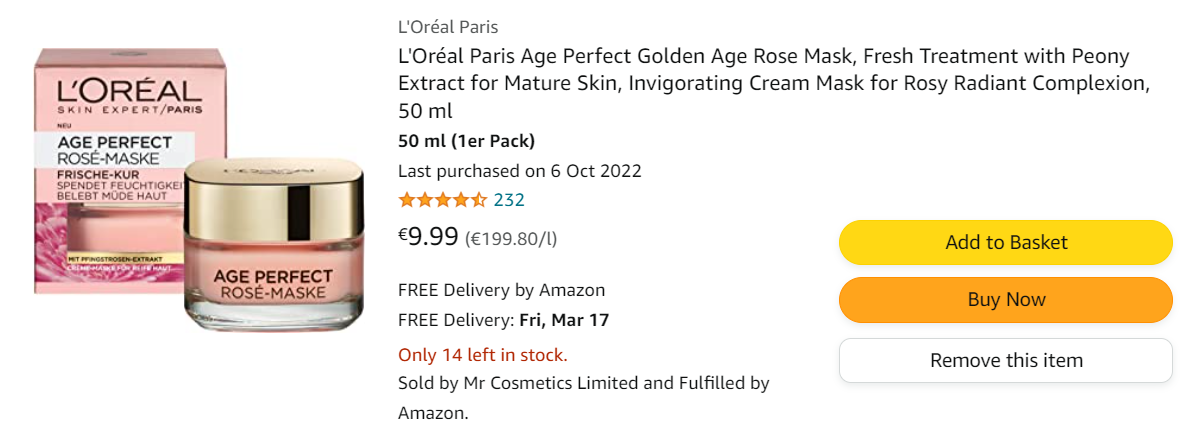The width and height of the screenshot is (1188, 424).
Task: Remove this item from the list
Action: click(x=1005, y=360)
